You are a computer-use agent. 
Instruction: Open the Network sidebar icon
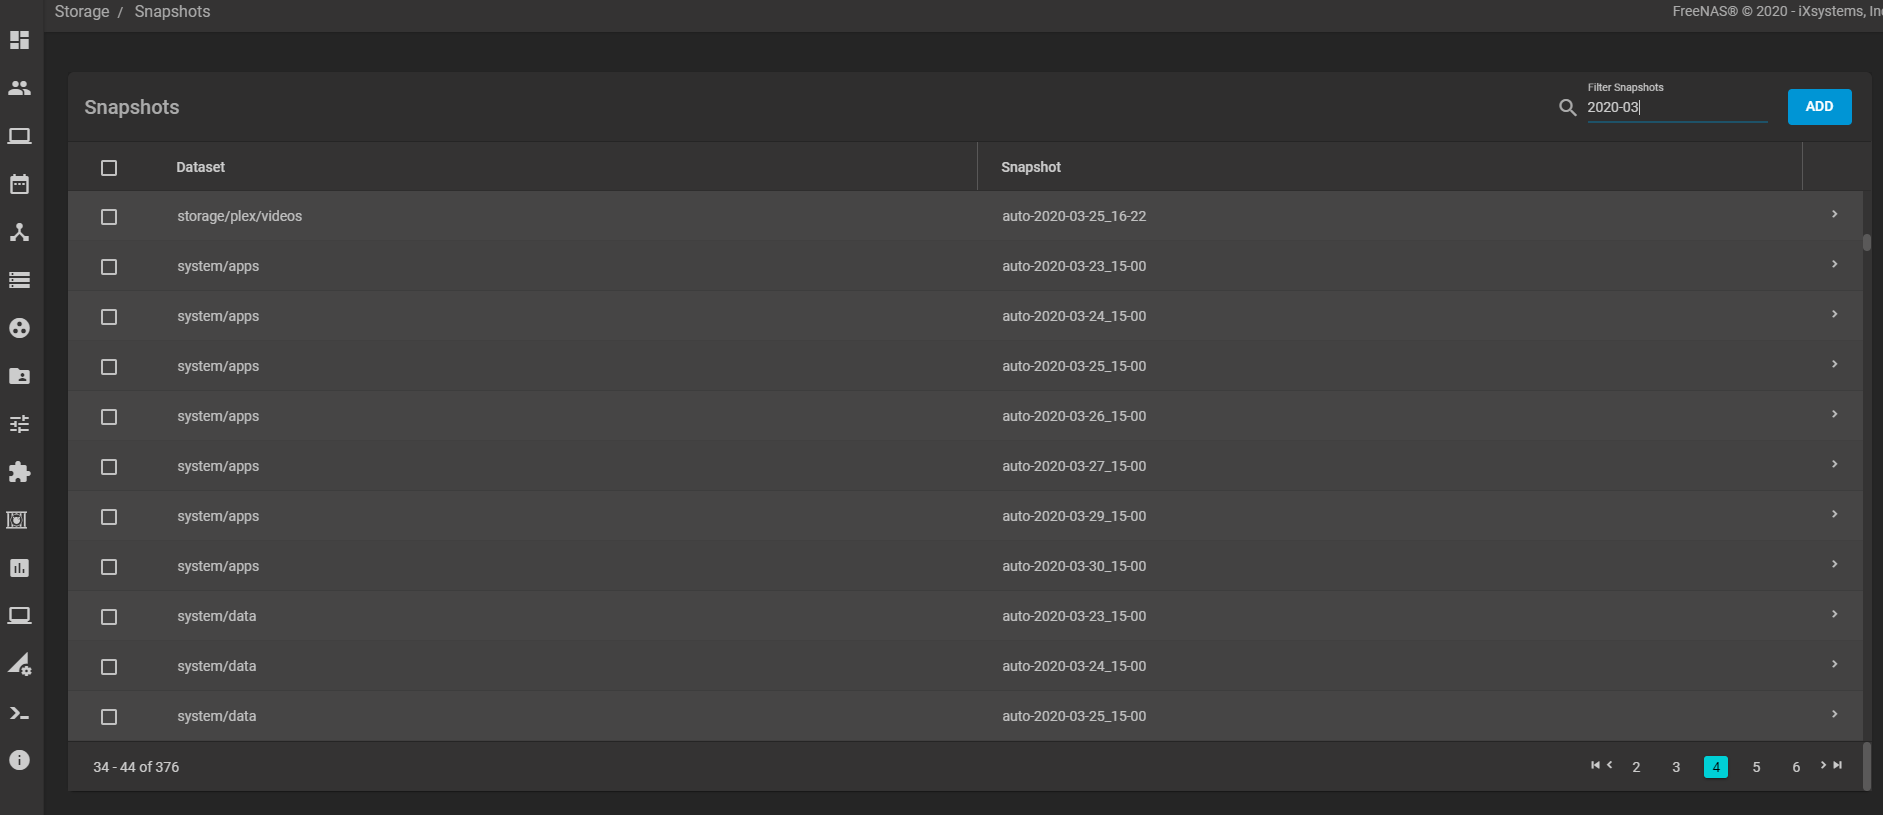[x=19, y=232]
